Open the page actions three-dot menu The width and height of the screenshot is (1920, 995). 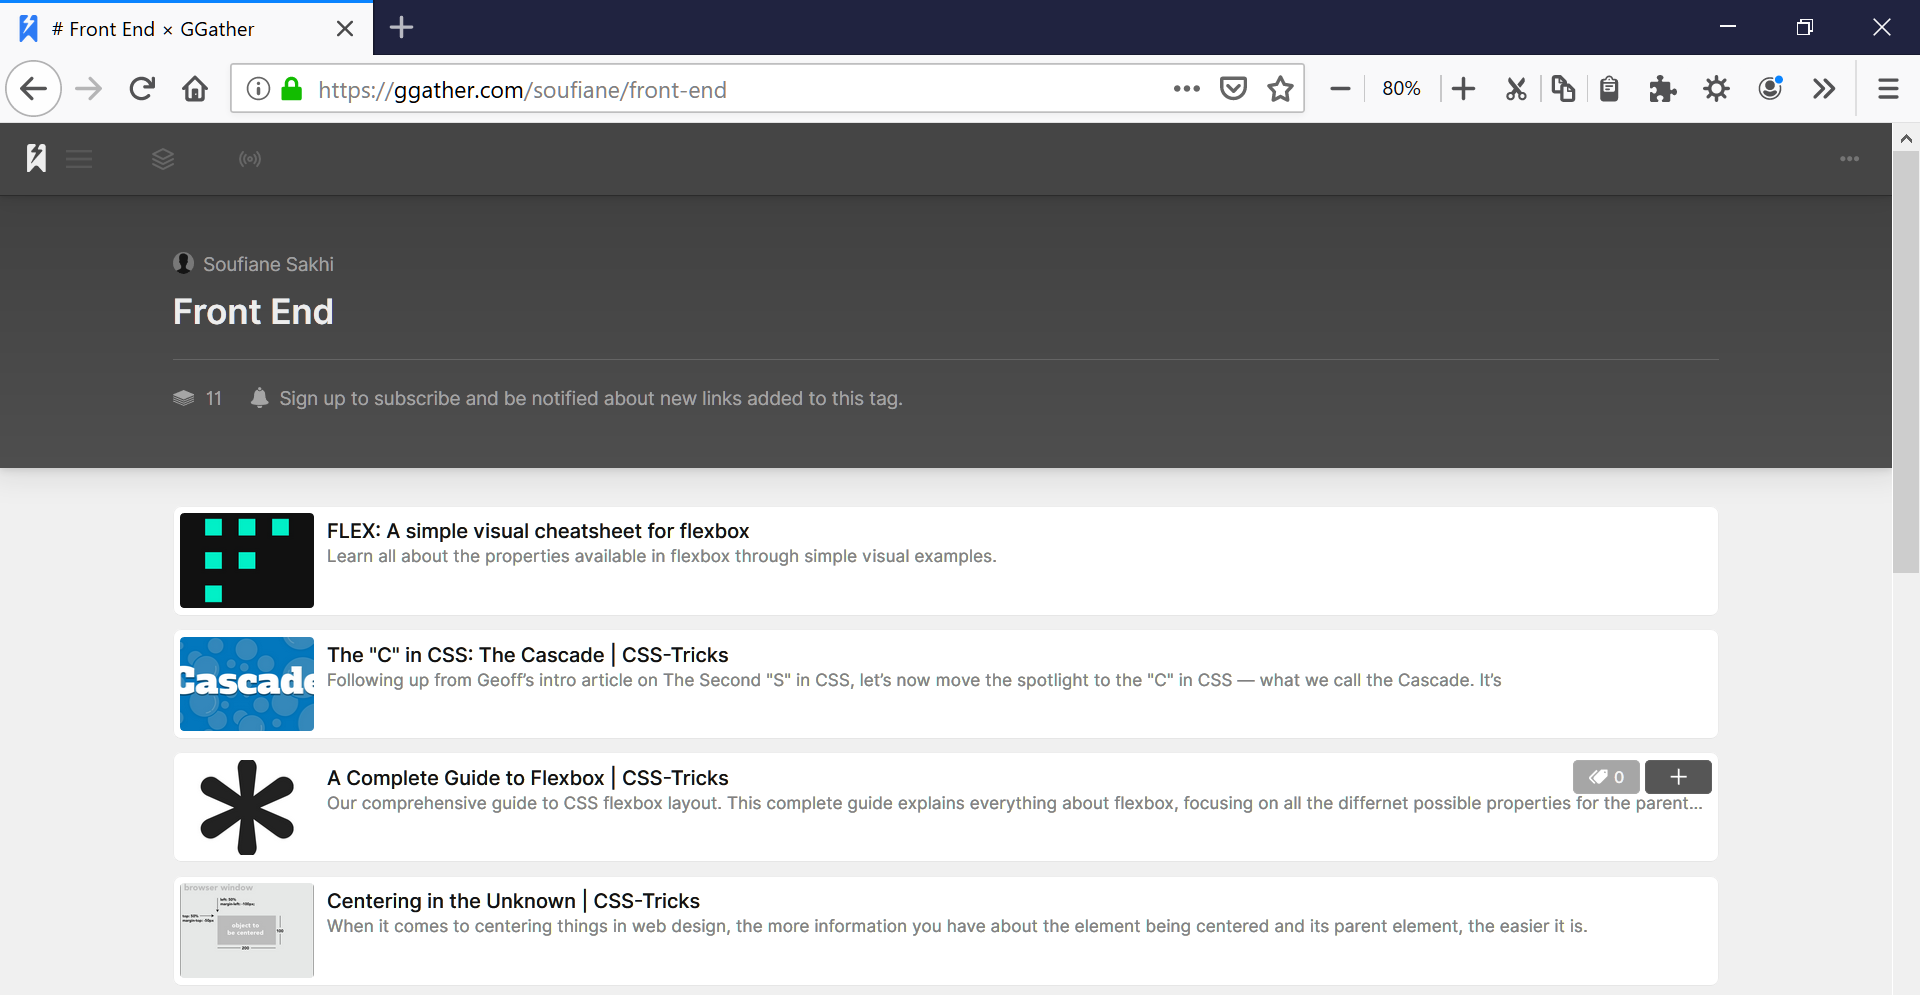point(1187,89)
